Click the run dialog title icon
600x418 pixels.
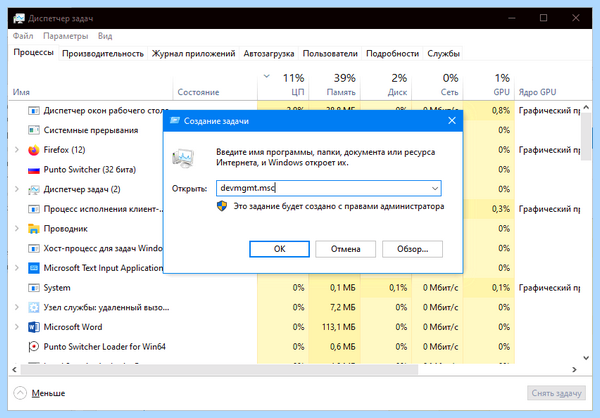(x=174, y=121)
